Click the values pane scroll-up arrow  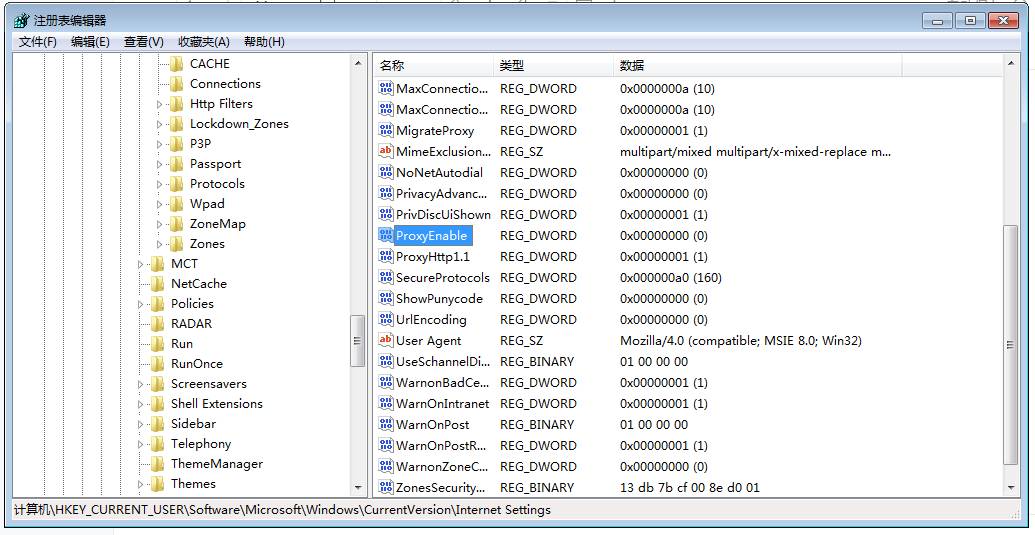point(1010,63)
